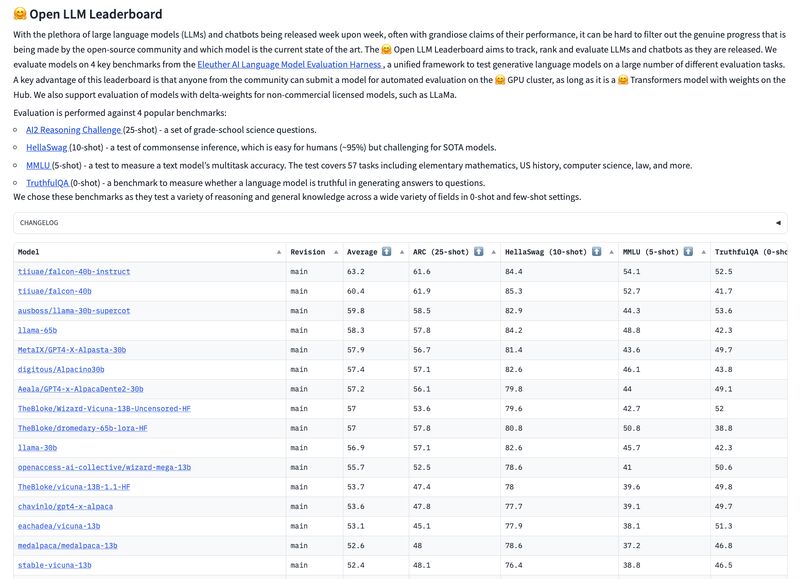
Task: Open MetaIX/GPT4-X-Alpasta-30b model link
Action: pos(72,350)
